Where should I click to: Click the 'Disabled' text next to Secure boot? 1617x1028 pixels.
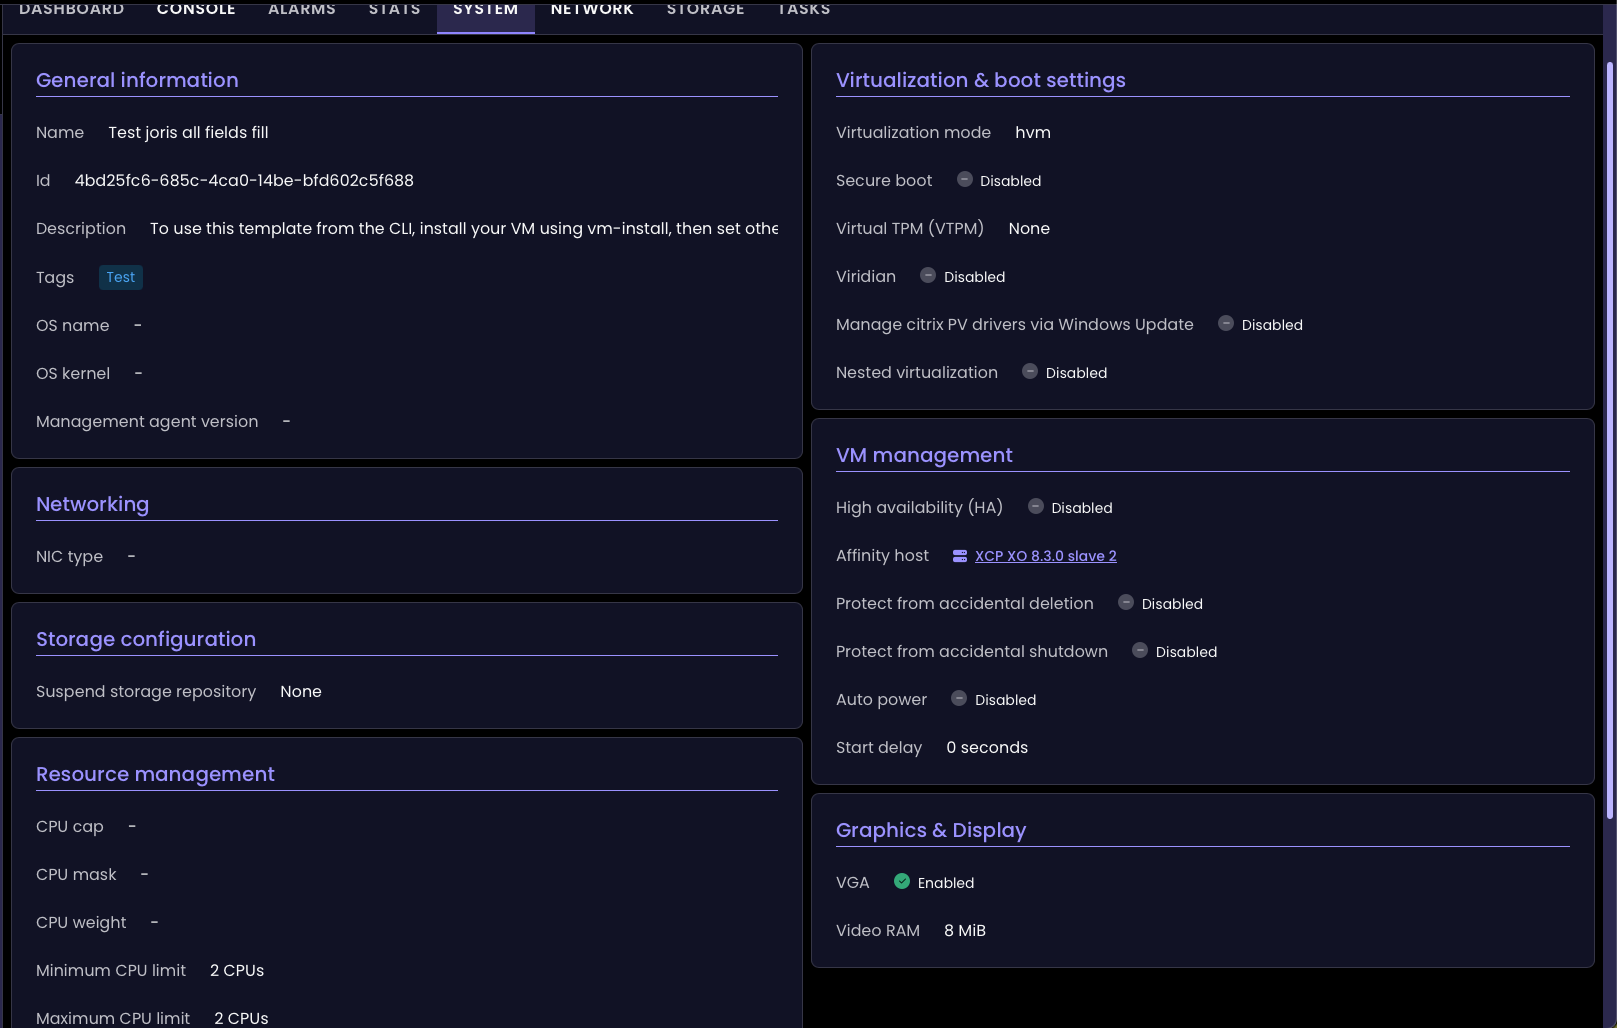coord(1010,181)
